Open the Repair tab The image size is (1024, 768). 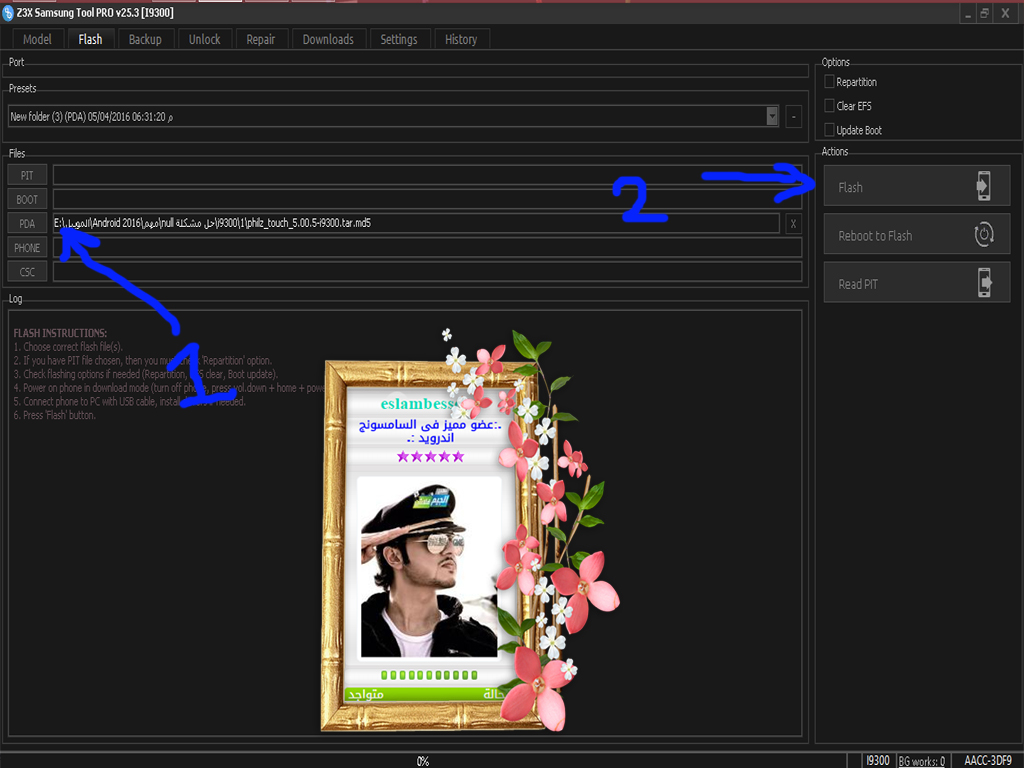tap(261, 39)
